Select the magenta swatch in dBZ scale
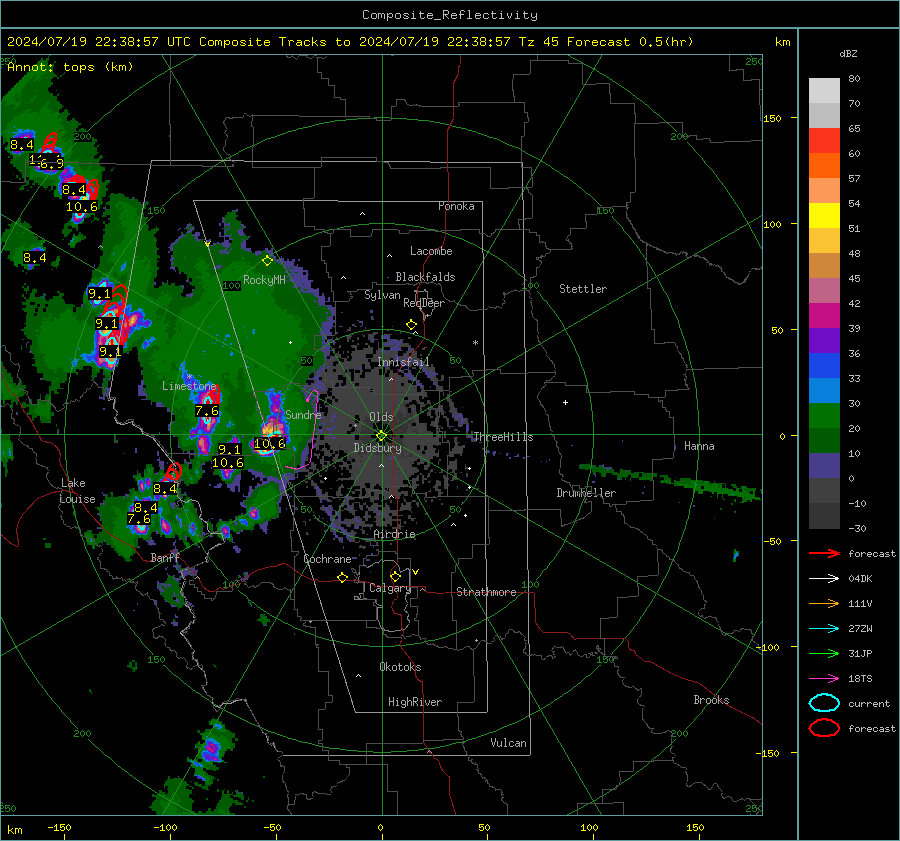 pos(824,316)
